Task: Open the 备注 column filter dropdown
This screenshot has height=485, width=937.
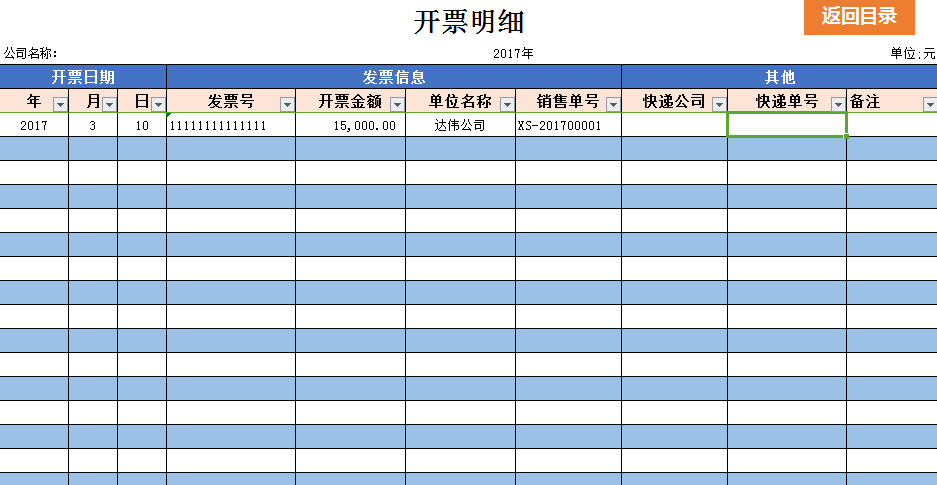Action: click(x=930, y=105)
